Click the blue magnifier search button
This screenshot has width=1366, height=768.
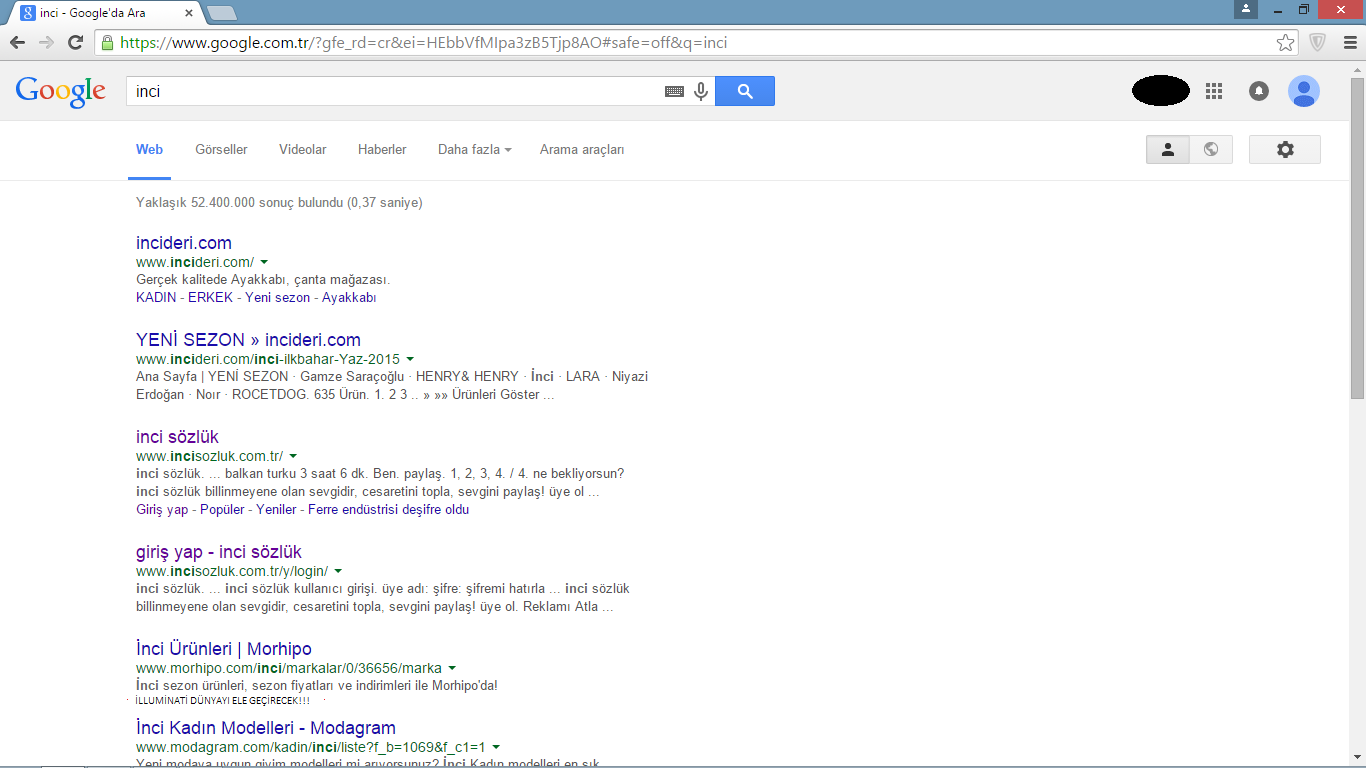(745, 91)
